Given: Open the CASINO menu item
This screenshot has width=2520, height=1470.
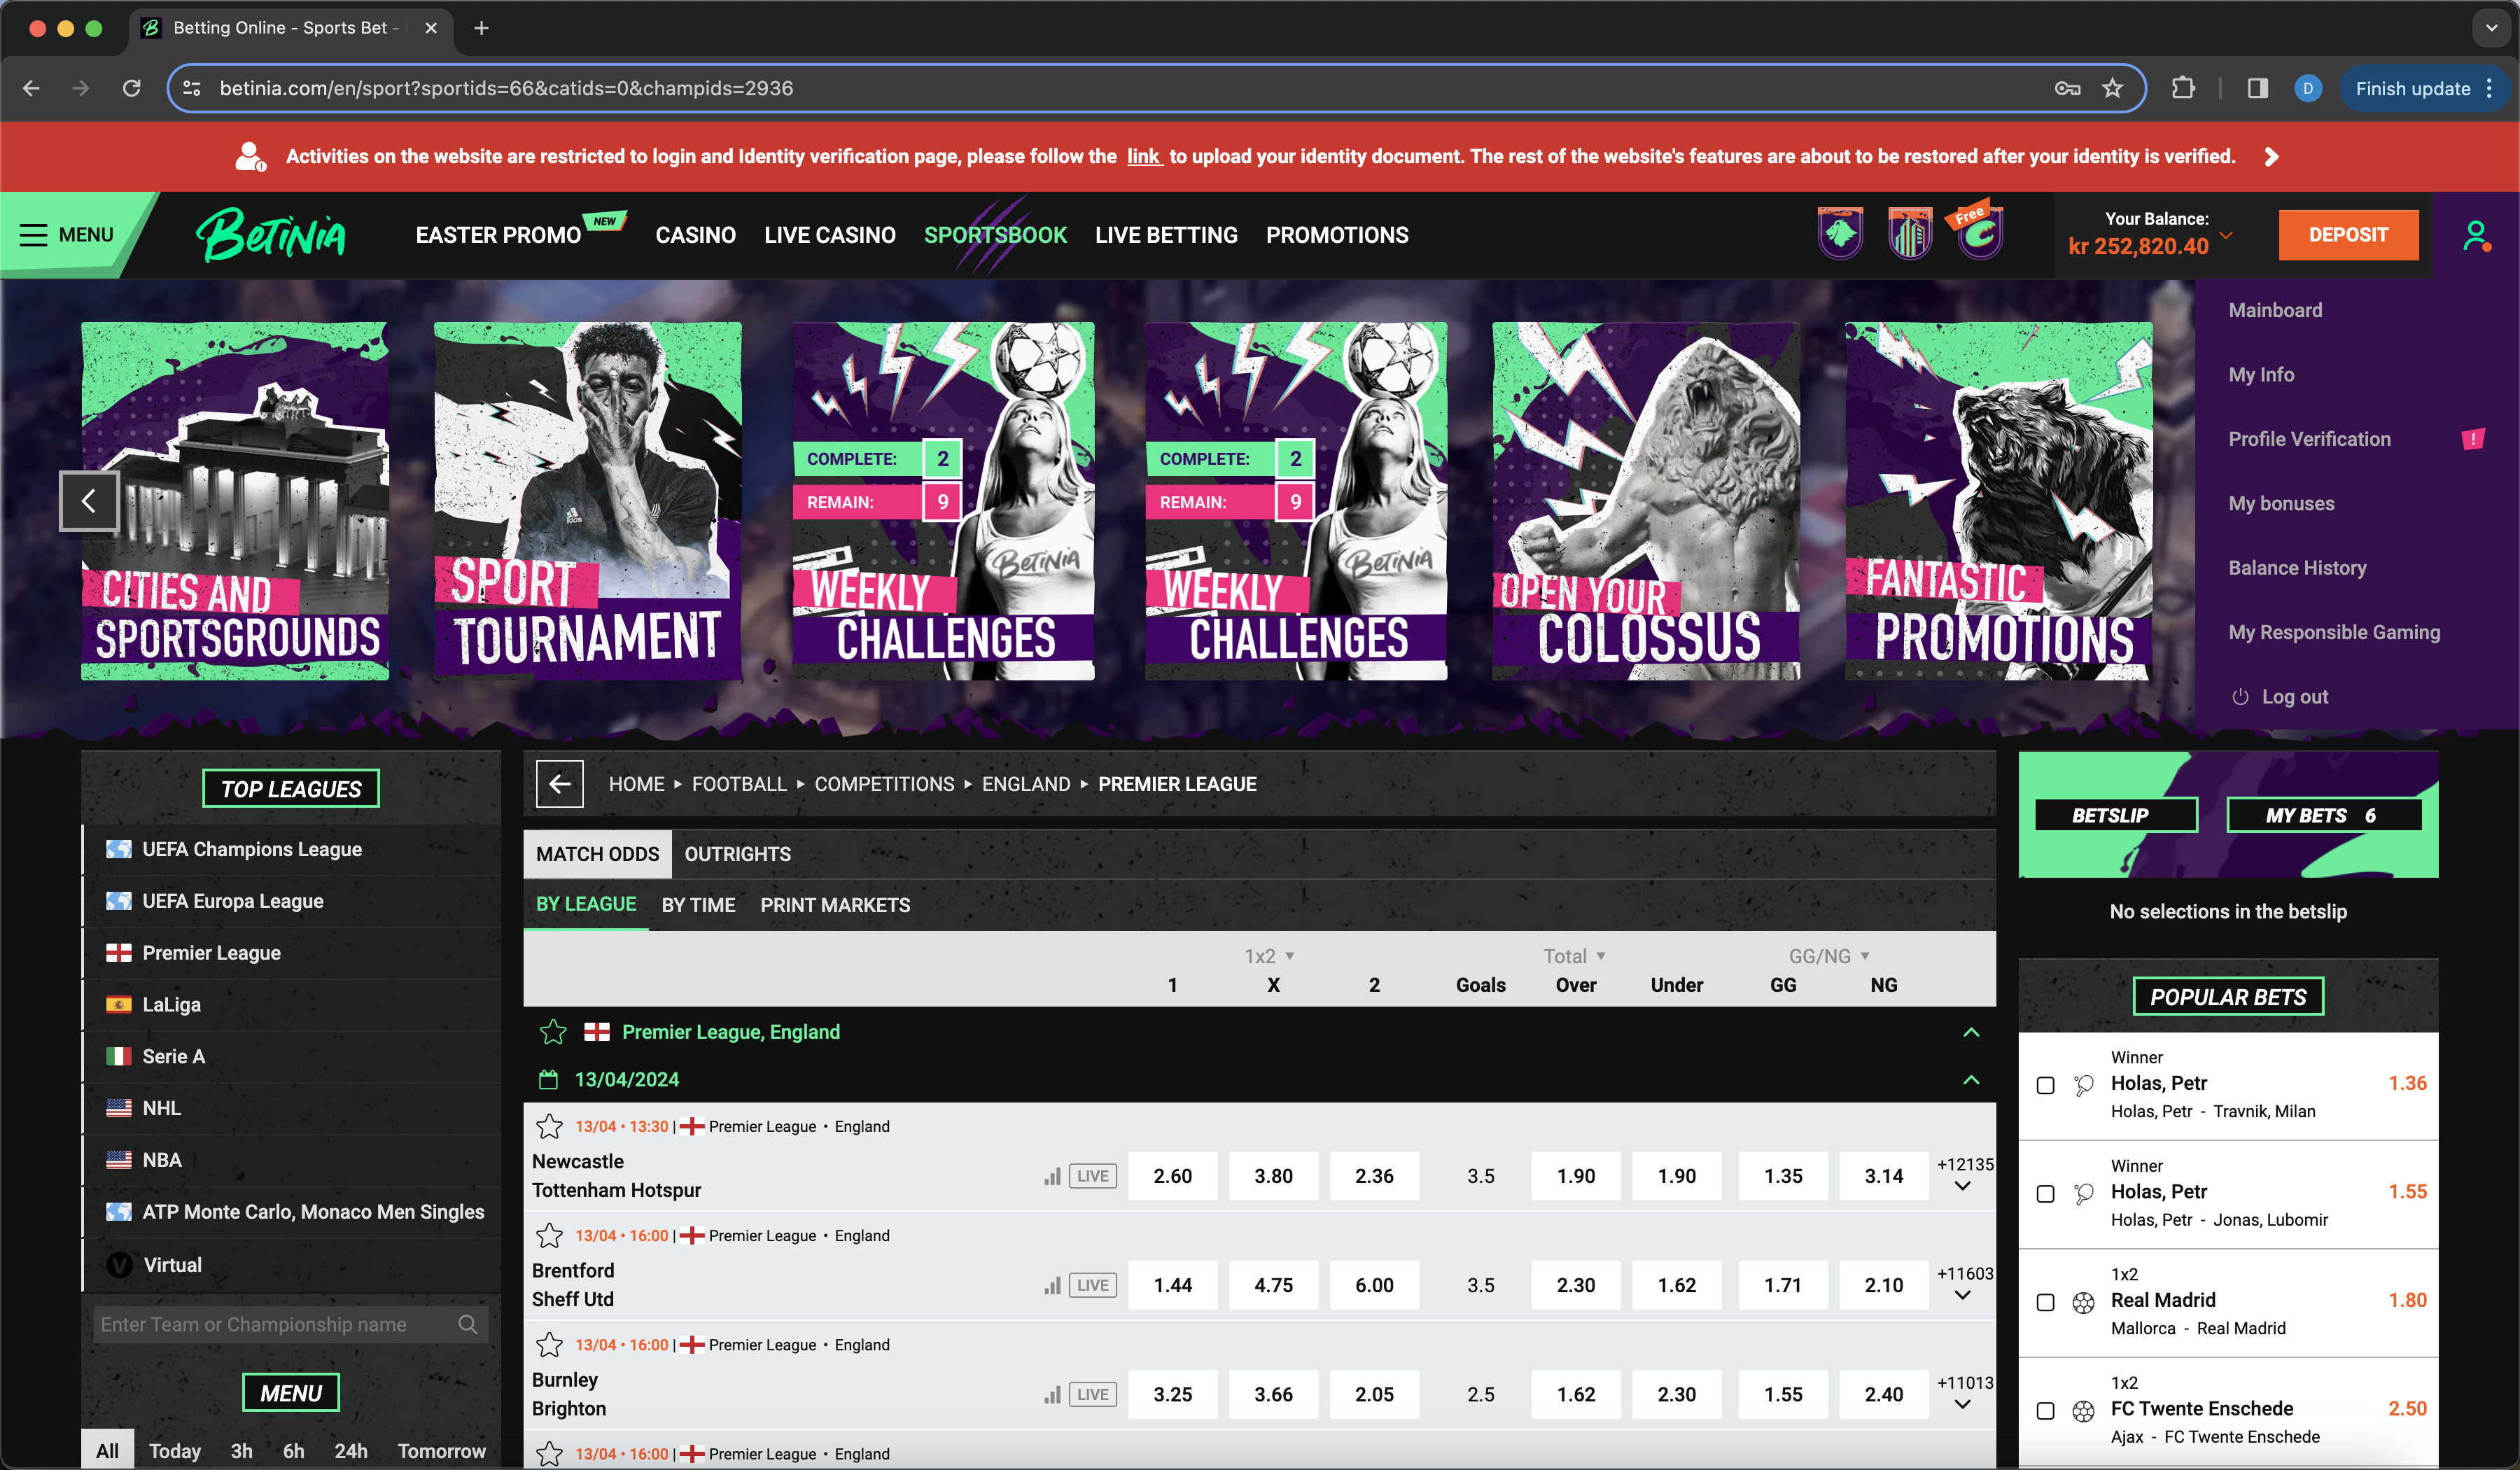Looking at the screenshot, I should [695, 235].
